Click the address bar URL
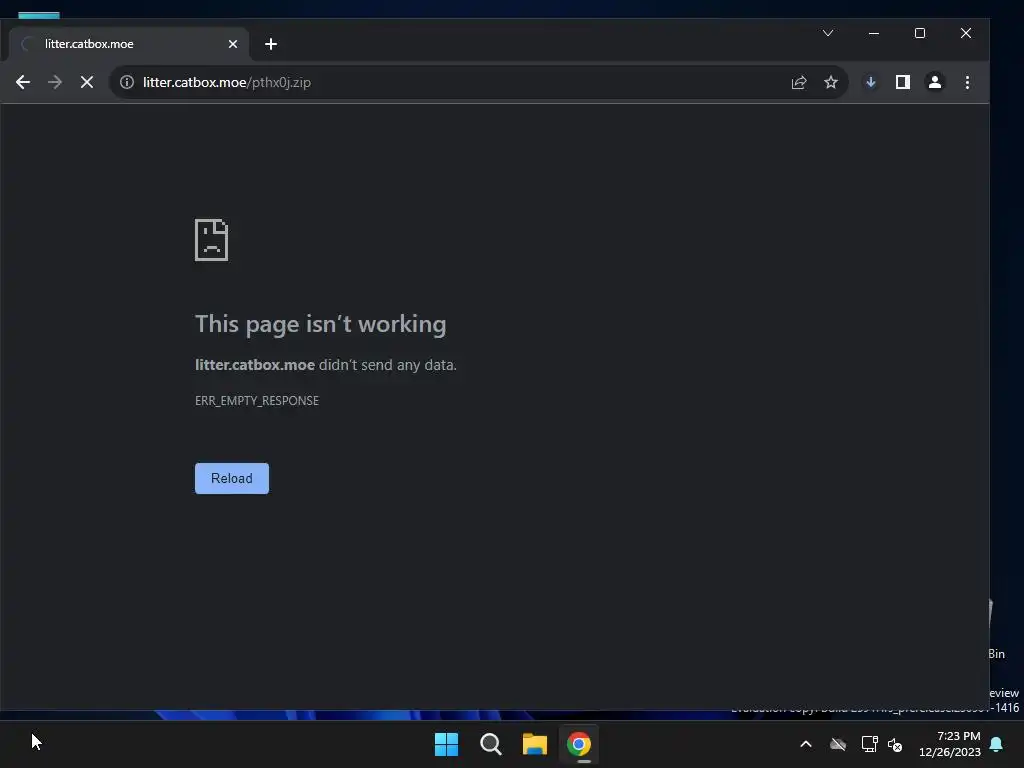1024x768 pixels. coord(227,82)
